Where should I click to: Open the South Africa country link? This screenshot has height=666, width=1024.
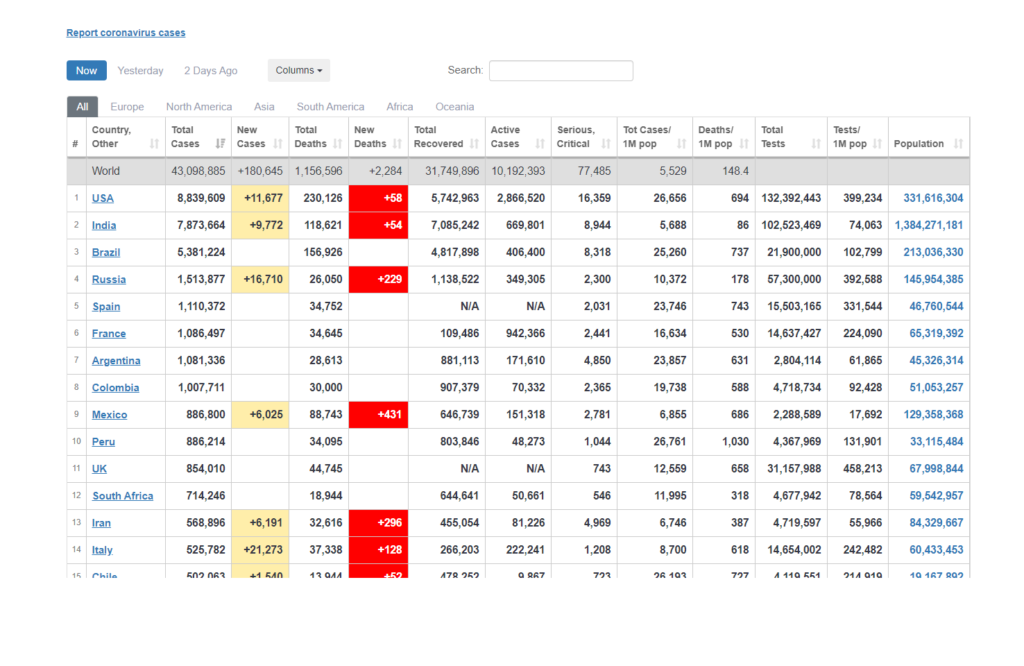point(123,496)
